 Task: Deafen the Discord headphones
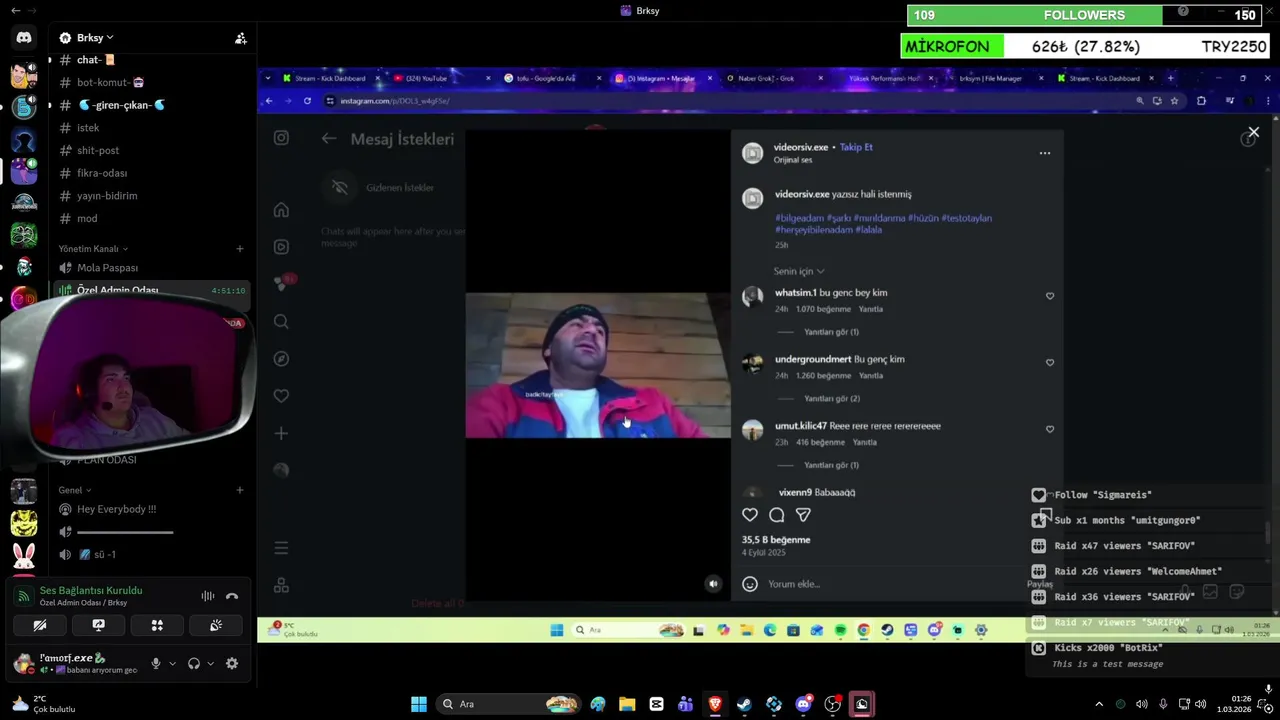194,663
